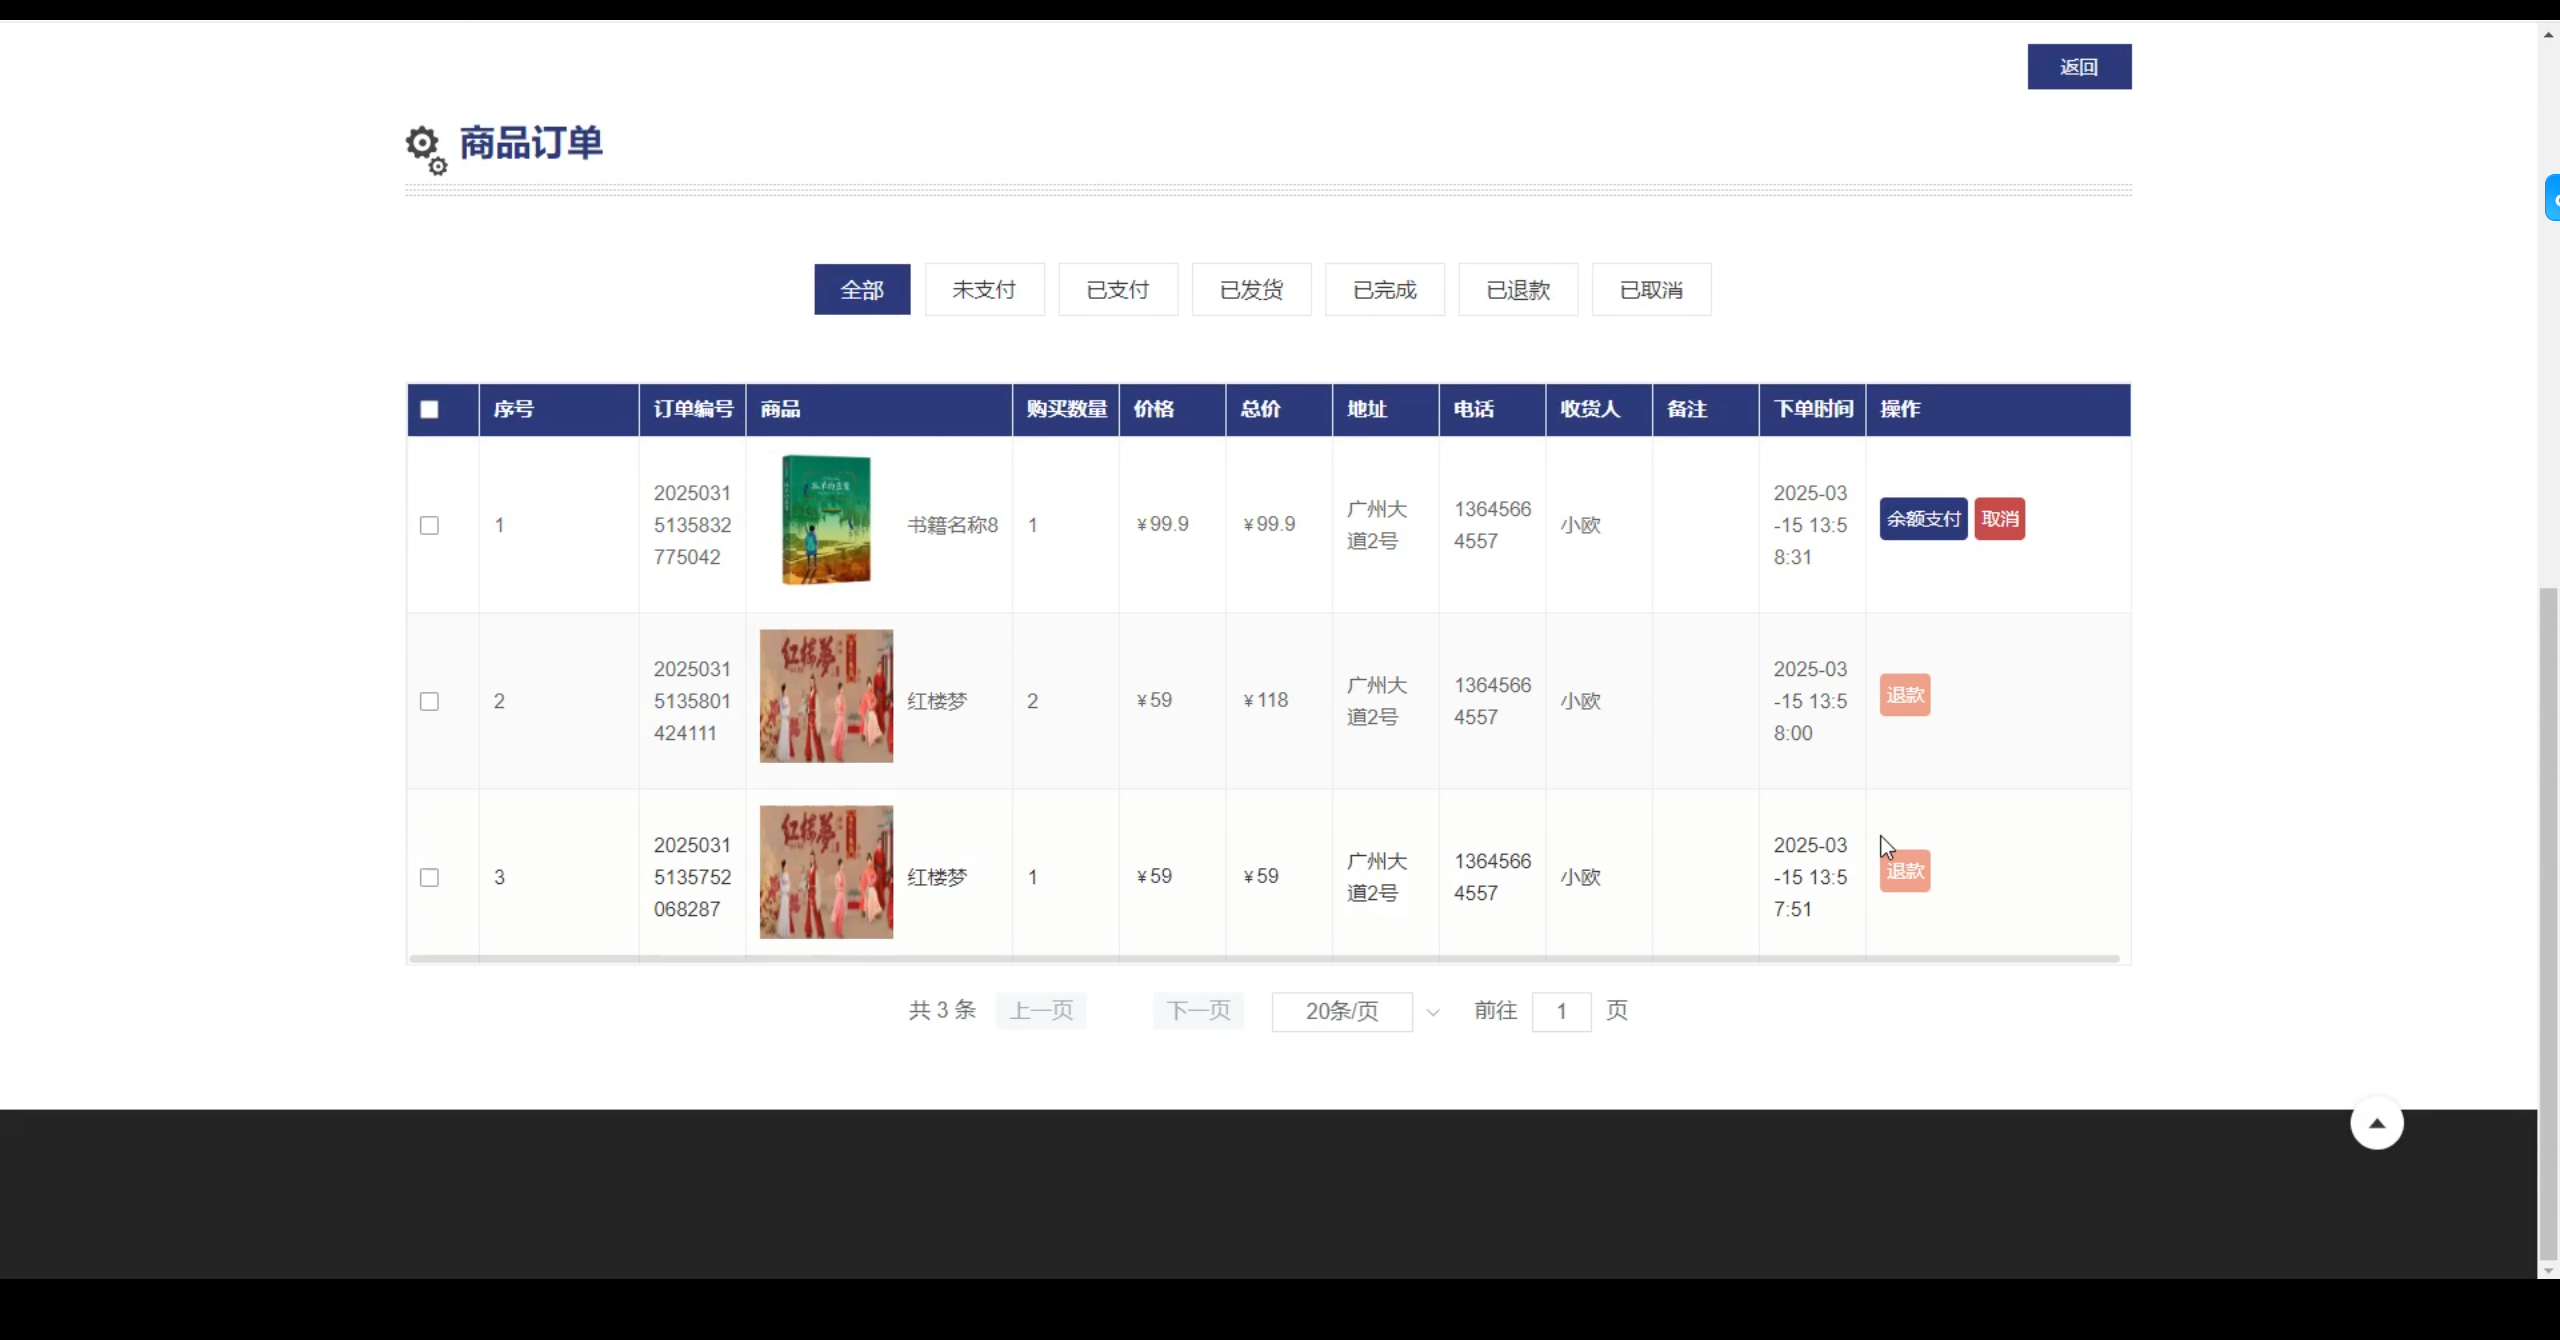Check the checkbox for order row 1
The height and width of the screenshot is (1340, 2560).
(x=429, y=526)
